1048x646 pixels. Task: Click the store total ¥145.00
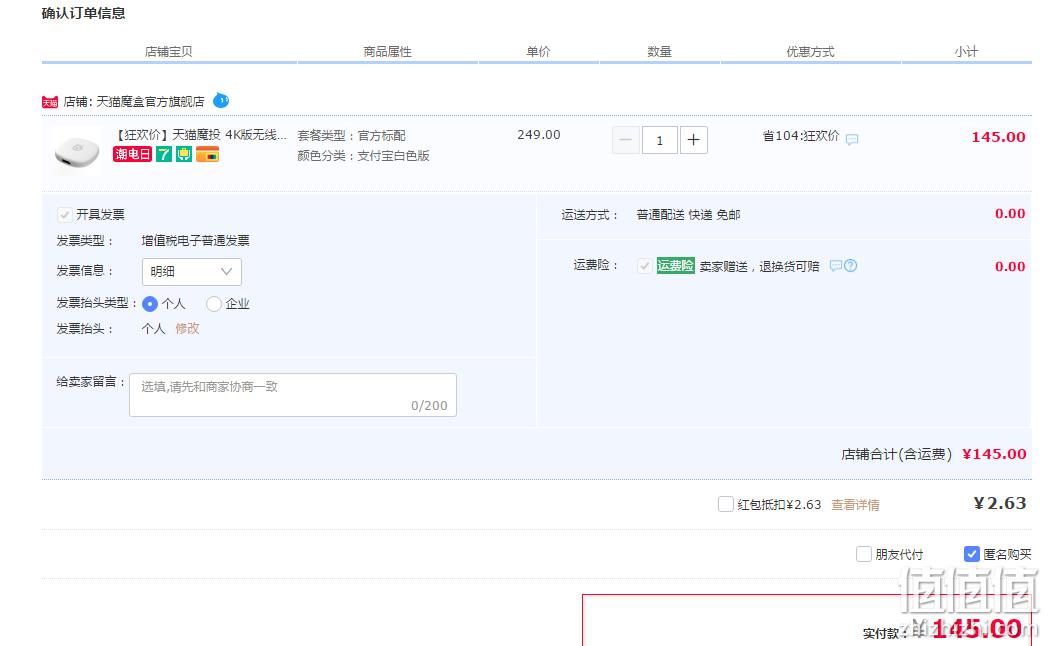coord(995,454)
